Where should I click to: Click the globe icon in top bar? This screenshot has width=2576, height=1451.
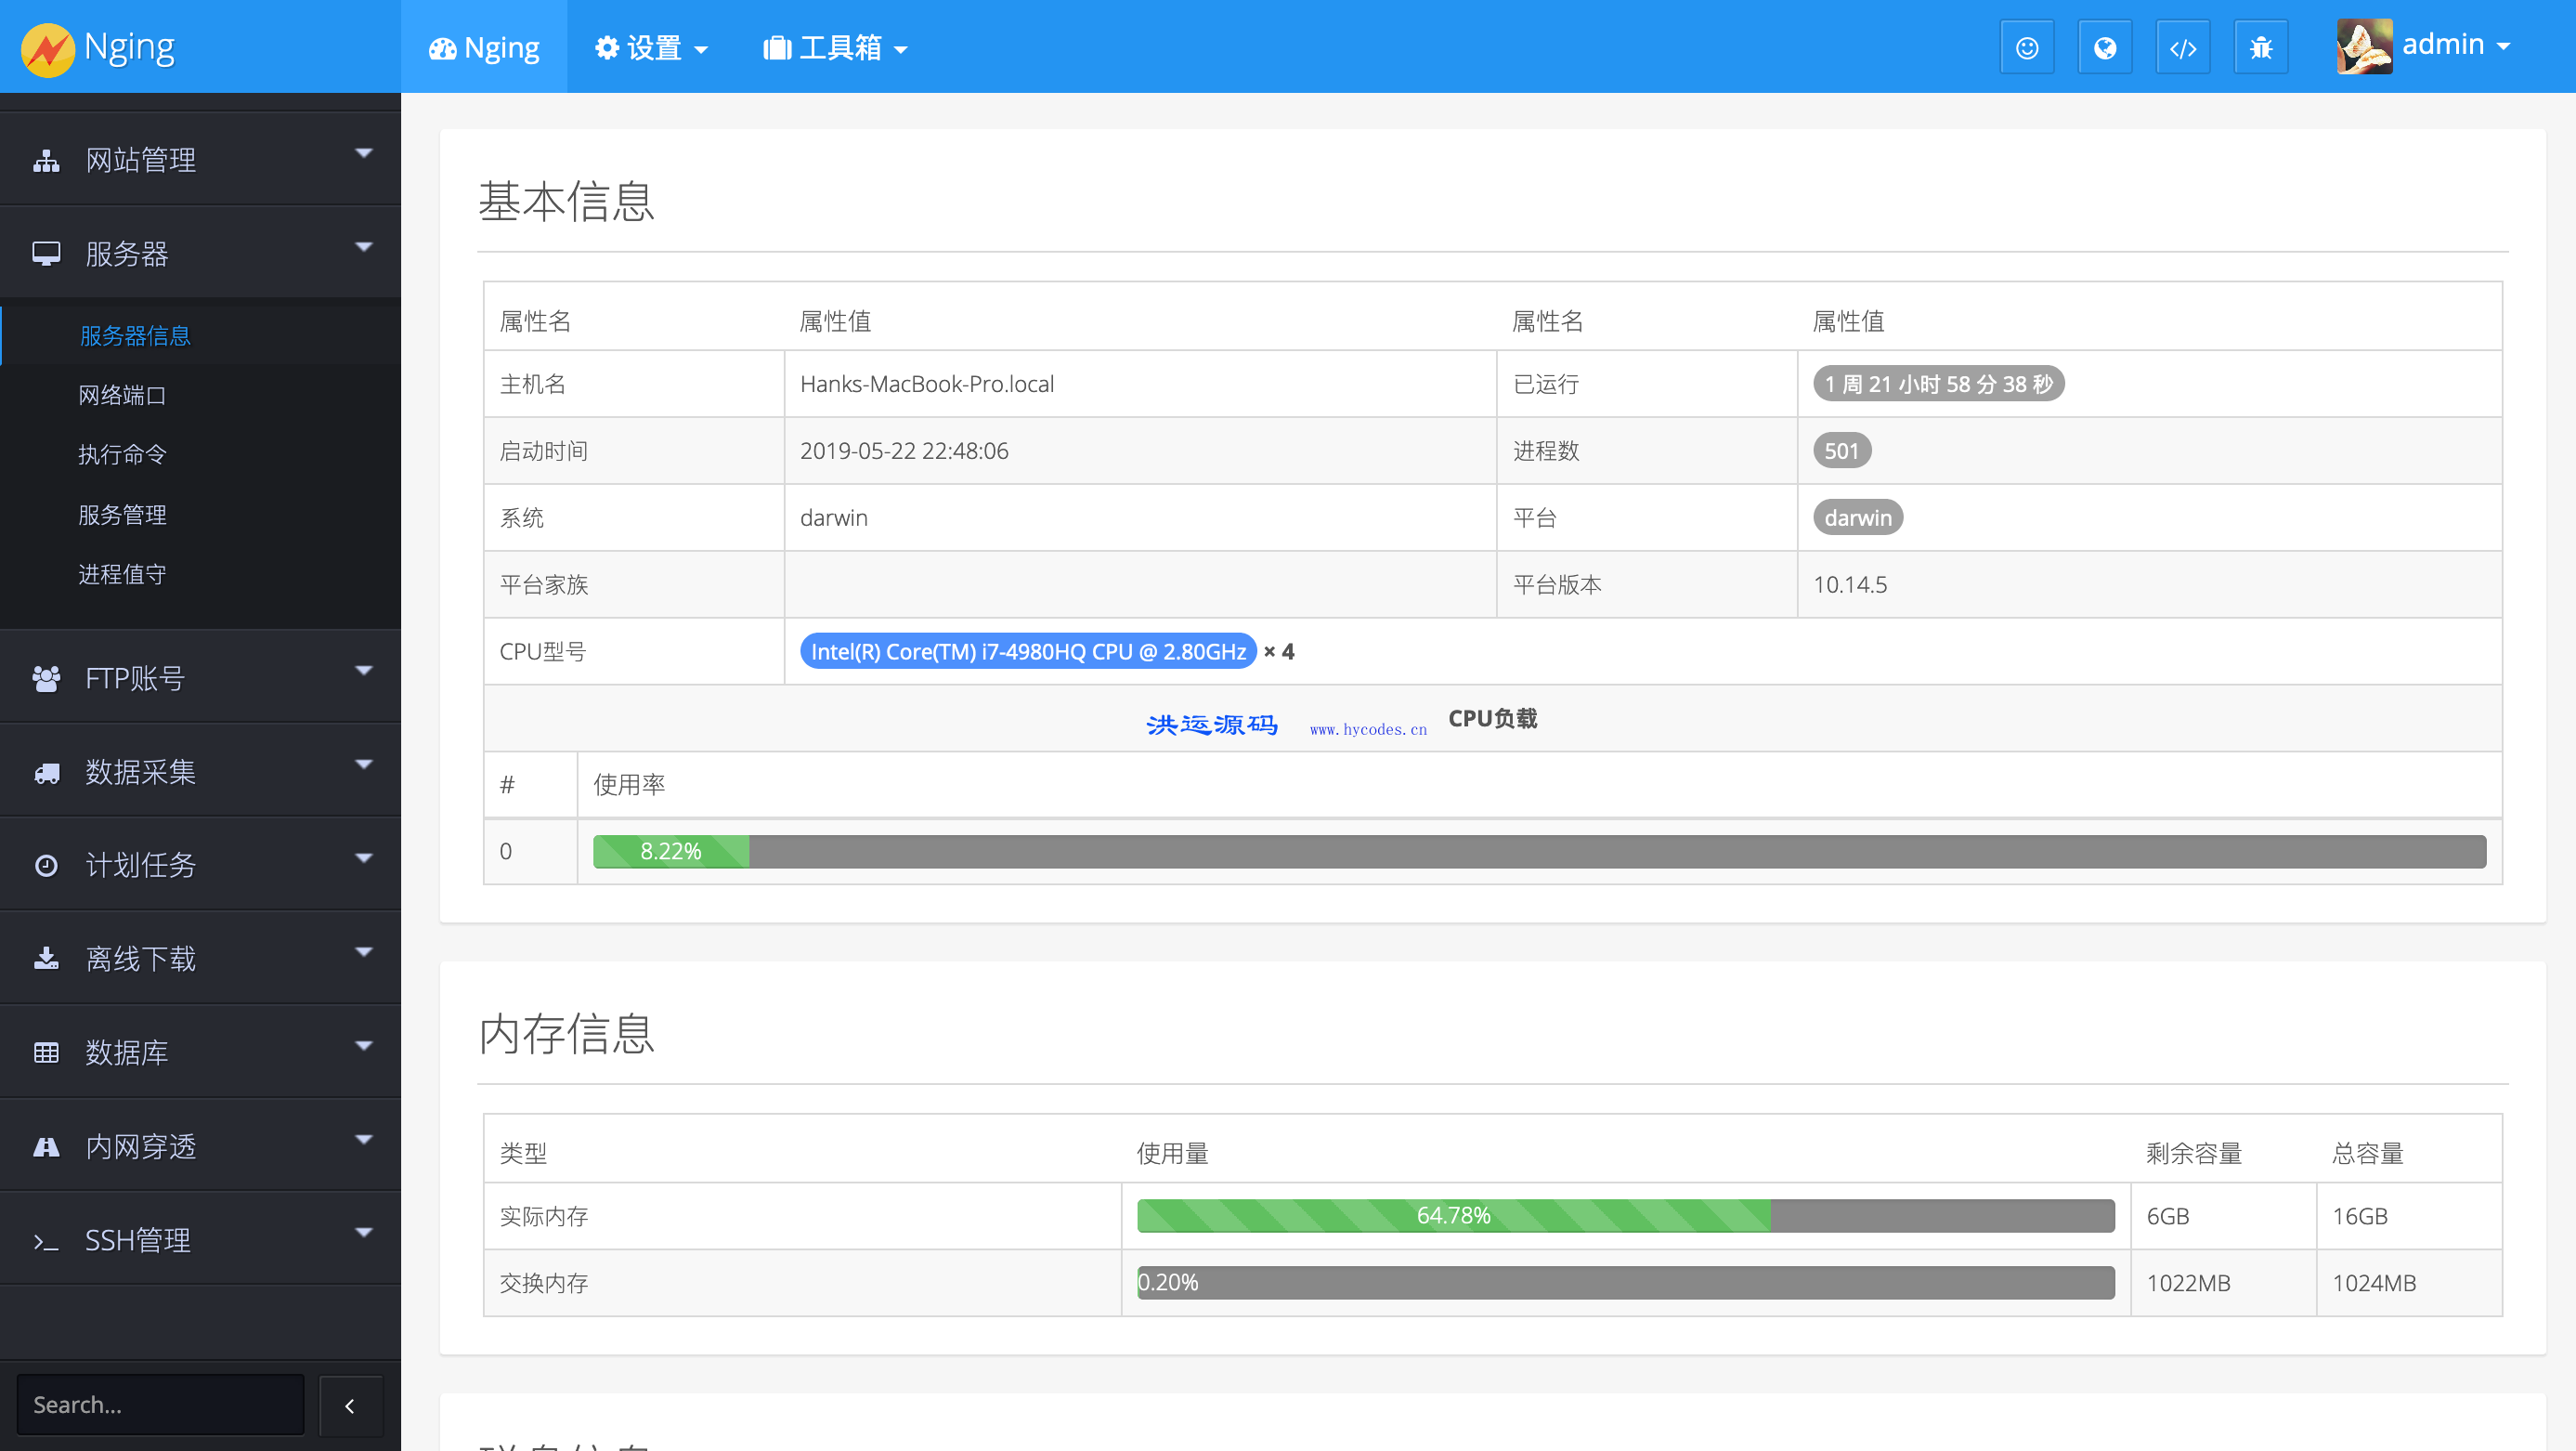2104,47
